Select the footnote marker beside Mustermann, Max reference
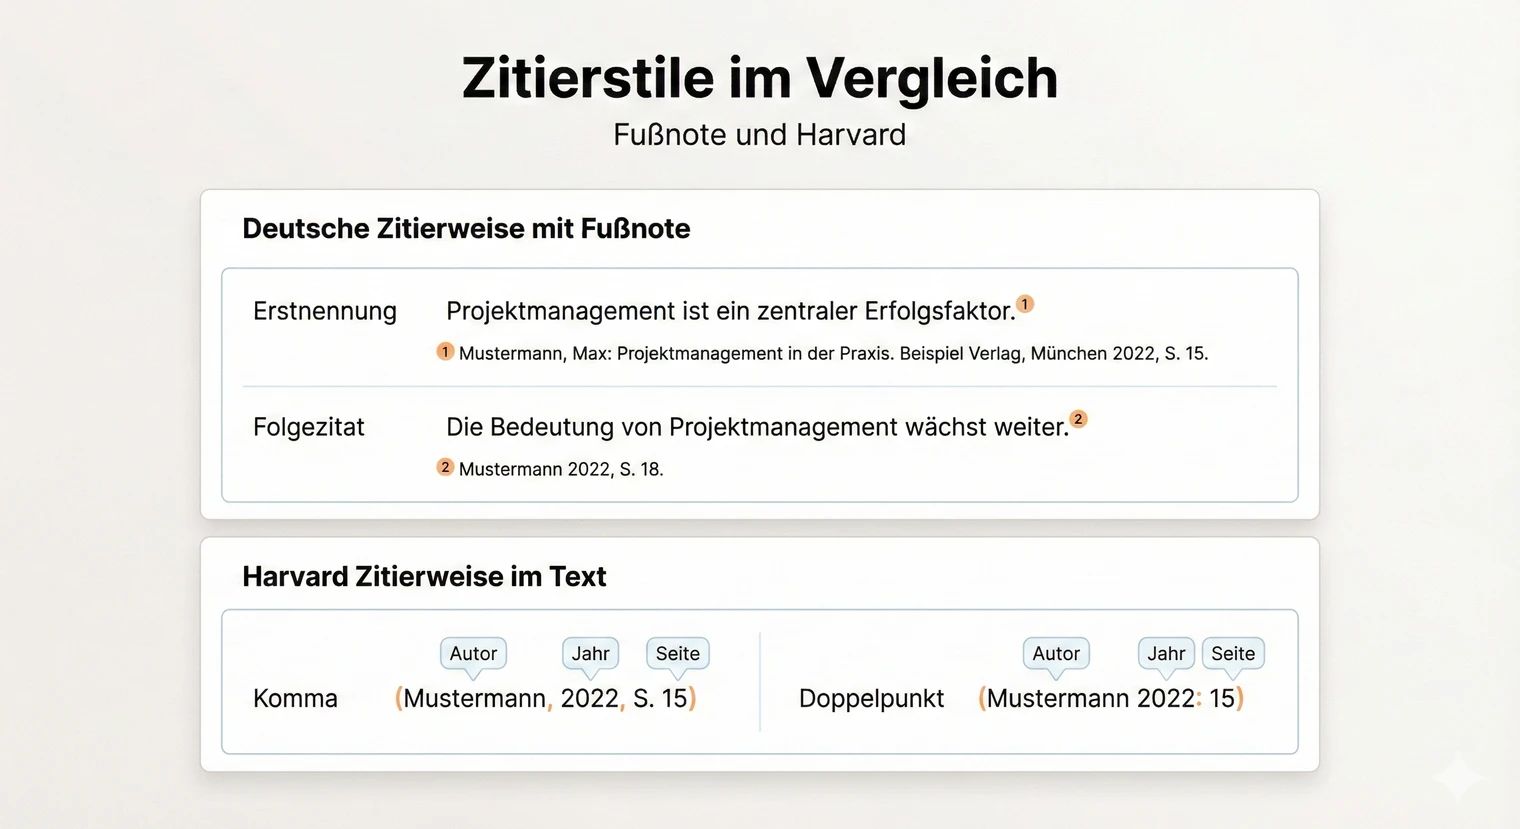The height and width of the screenshot is (829, 1520). tap(445, 352)
